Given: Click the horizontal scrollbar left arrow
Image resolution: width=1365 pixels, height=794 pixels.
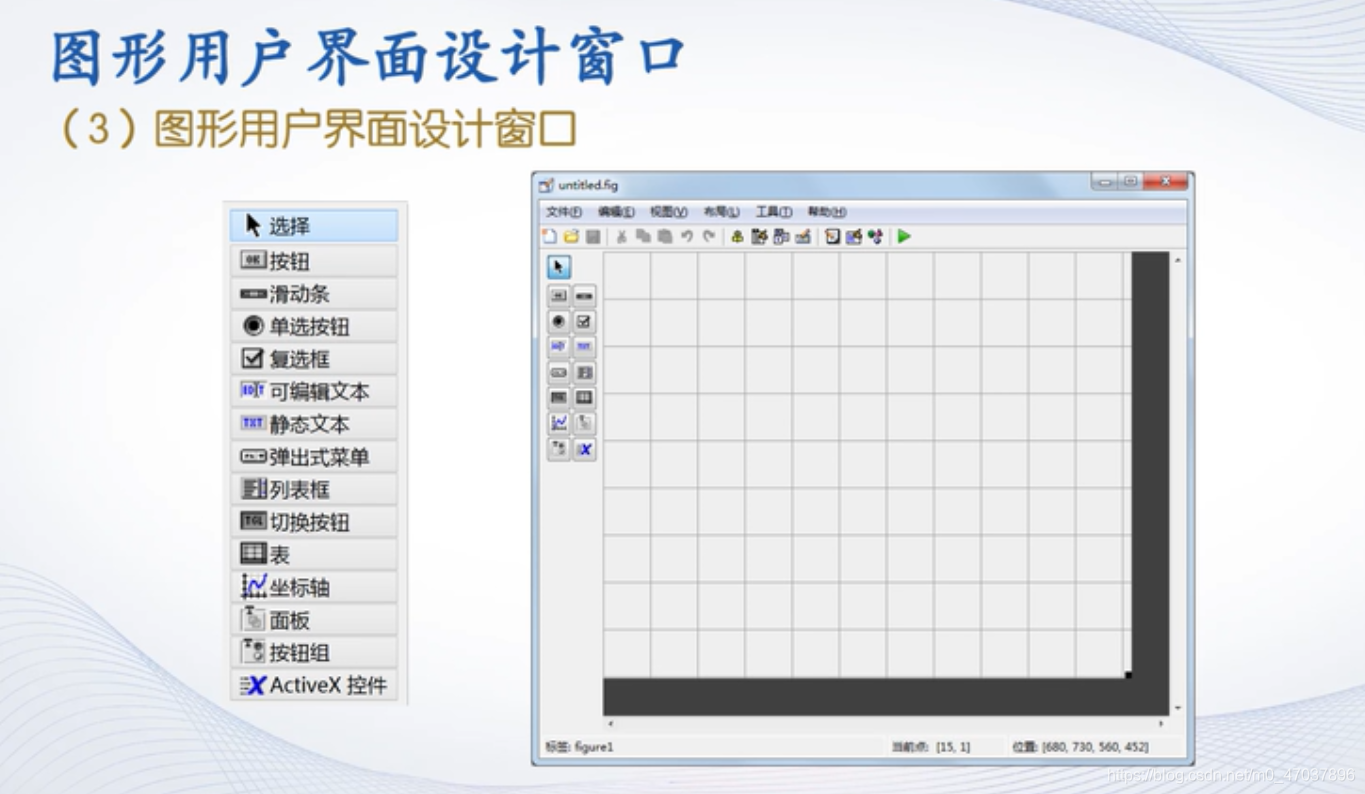Looking at the screenshot, I should pyautogui.click(x=610, y=723).
